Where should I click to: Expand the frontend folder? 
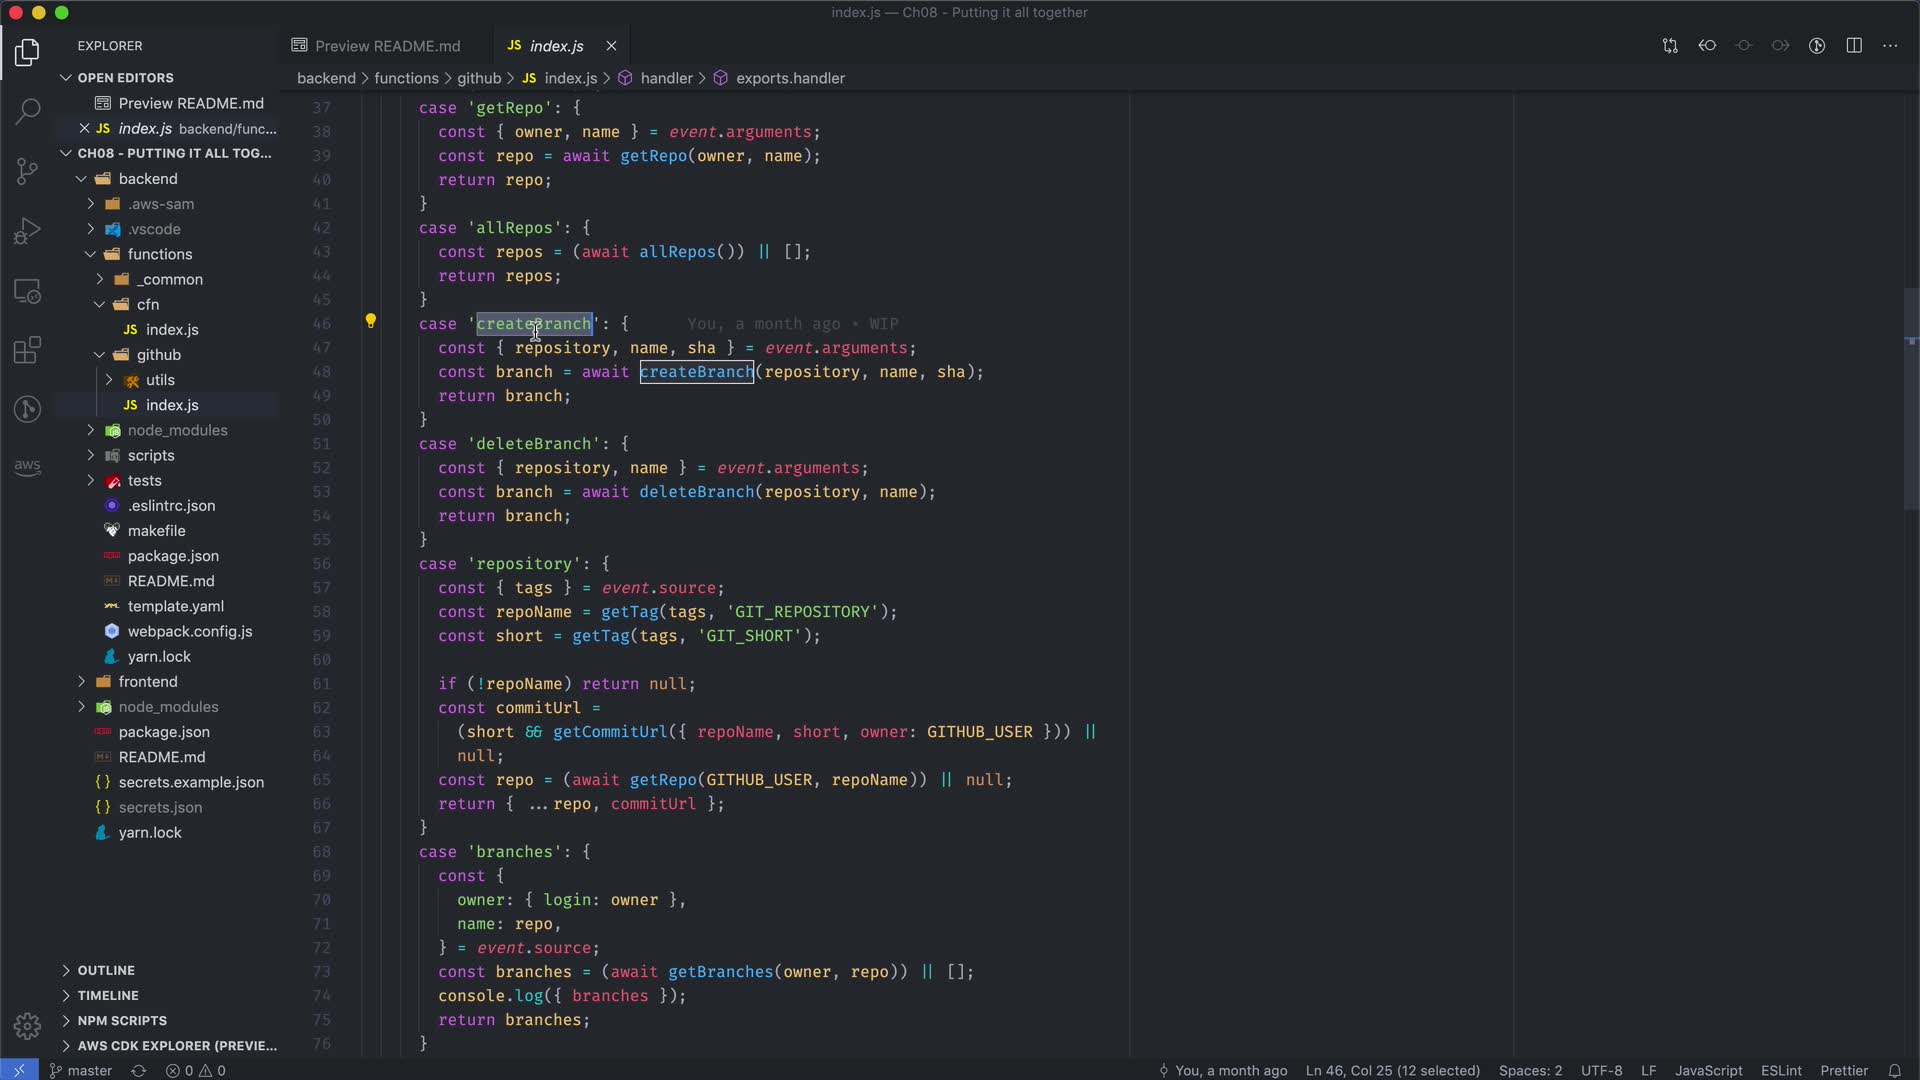[x=147, y=682]
